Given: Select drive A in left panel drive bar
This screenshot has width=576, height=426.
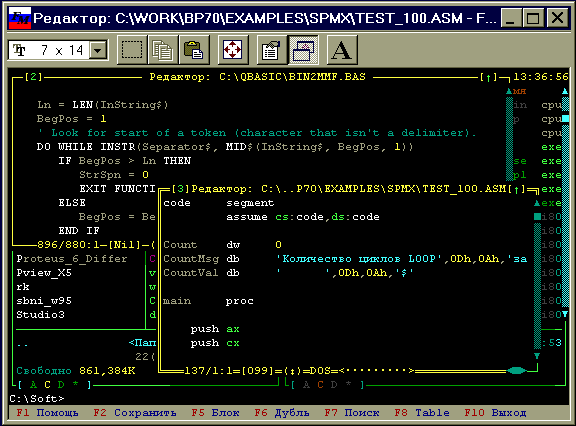Looking at the screenshot, I should point(33,385).
